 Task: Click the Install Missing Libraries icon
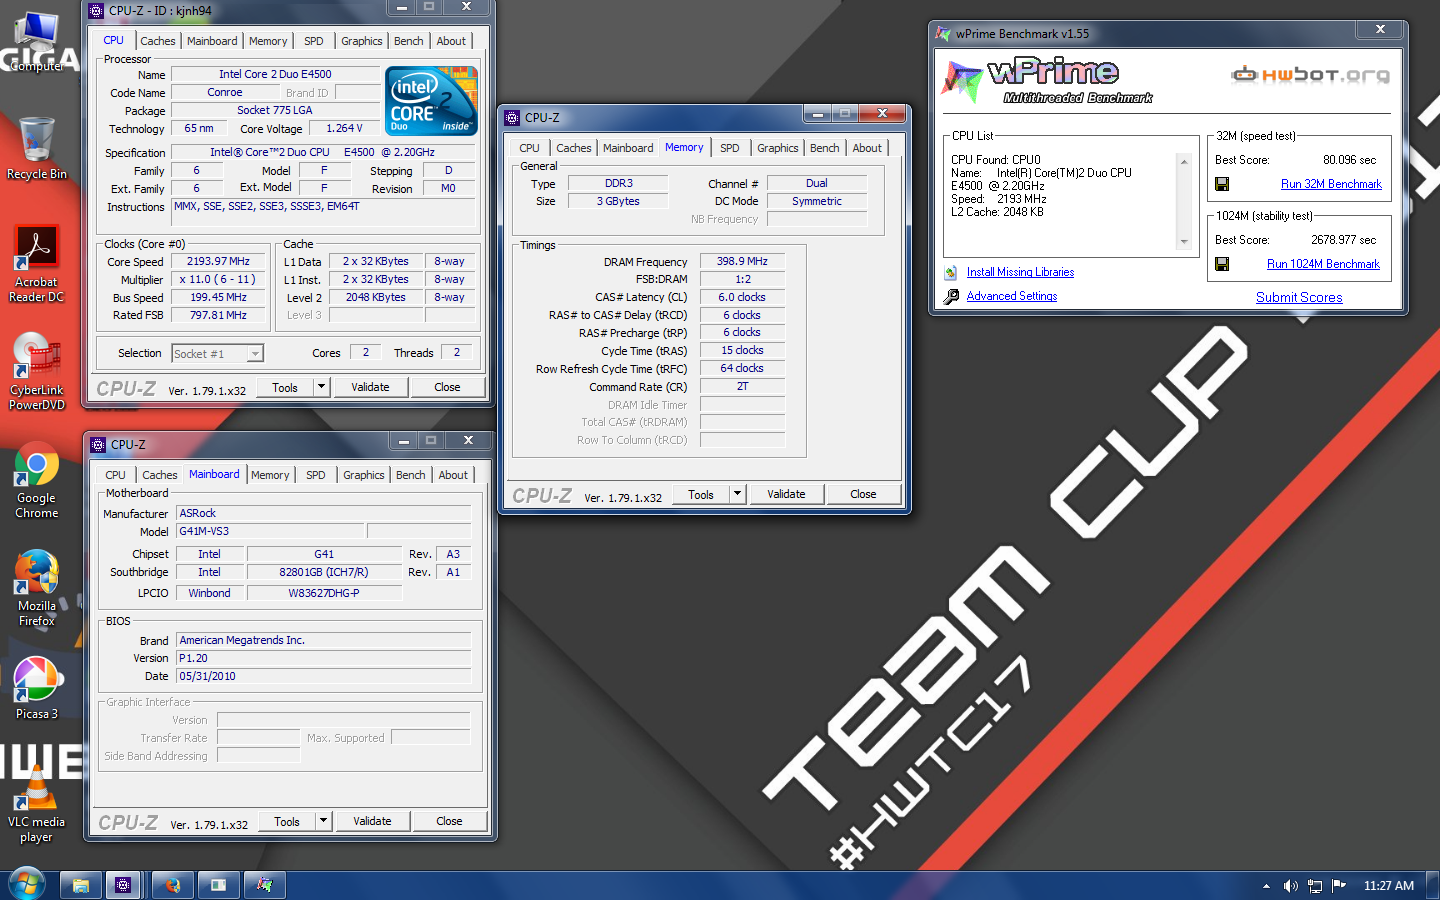pyautogui.click(x=951, y=272)
